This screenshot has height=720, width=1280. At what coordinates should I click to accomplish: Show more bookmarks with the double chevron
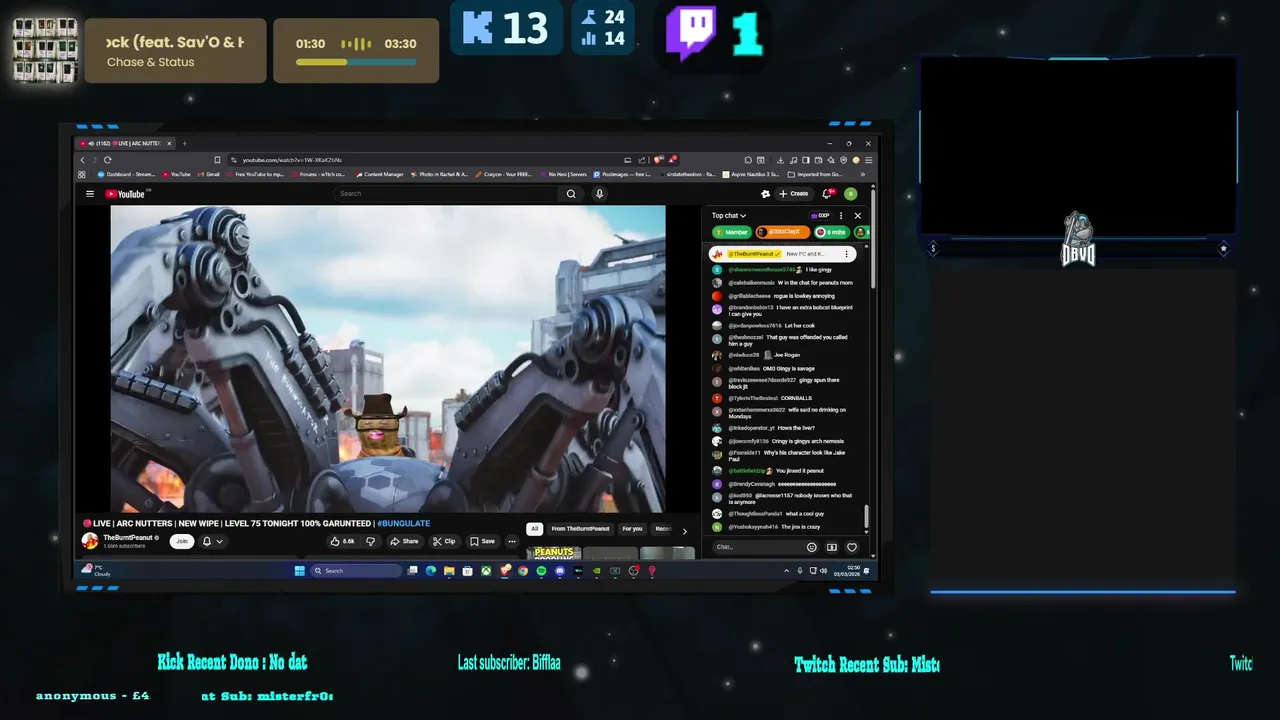point(862,174)
